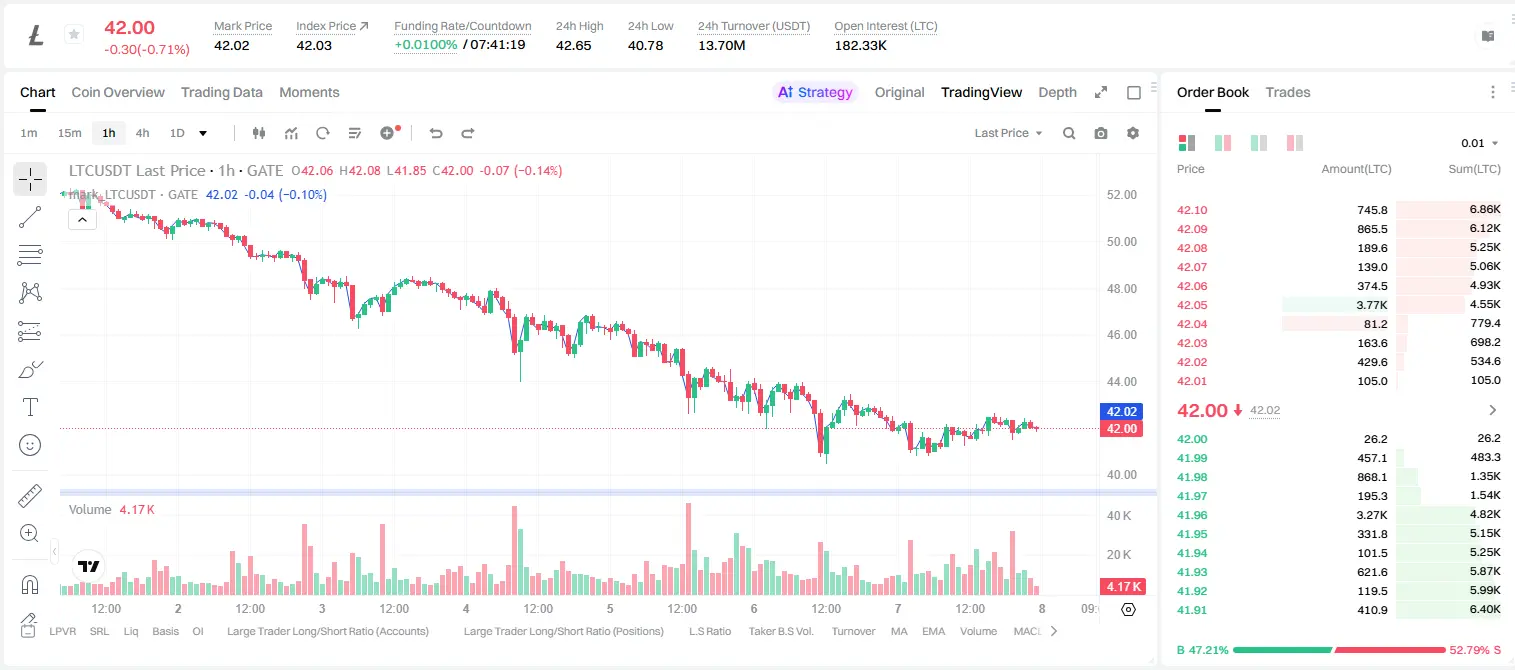Open the Last Price dropdown
The width and height of the screenshot is (1515, 670).
pyautogui.click(x=1008, y=133)
